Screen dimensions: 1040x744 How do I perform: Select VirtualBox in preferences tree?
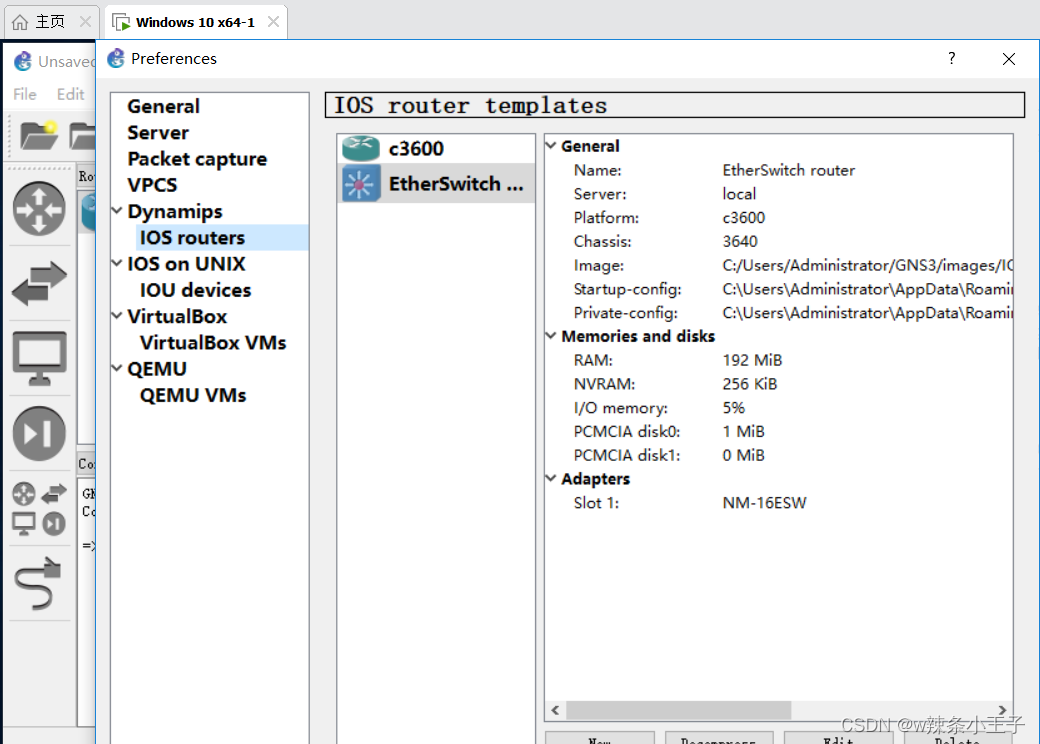pyautogui.click(x=177, y=316)
